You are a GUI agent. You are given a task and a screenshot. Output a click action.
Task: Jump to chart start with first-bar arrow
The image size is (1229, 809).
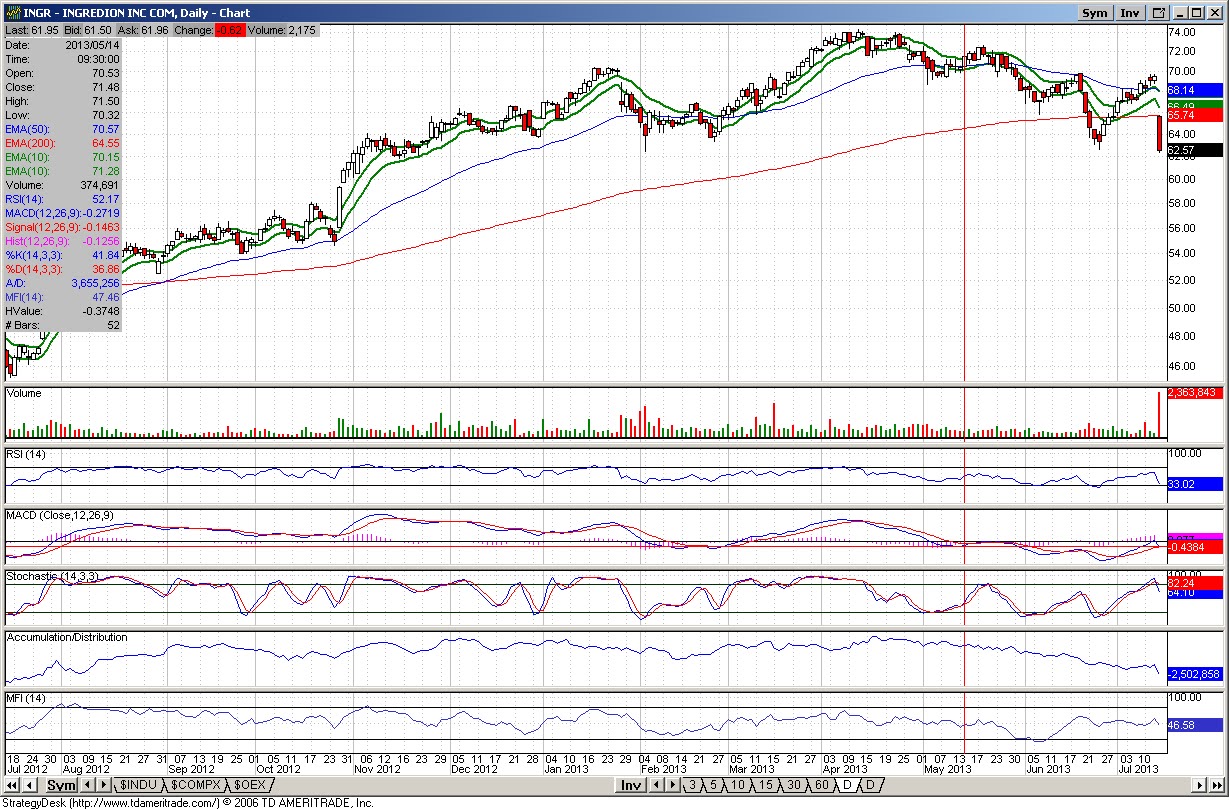coord(10,785)
